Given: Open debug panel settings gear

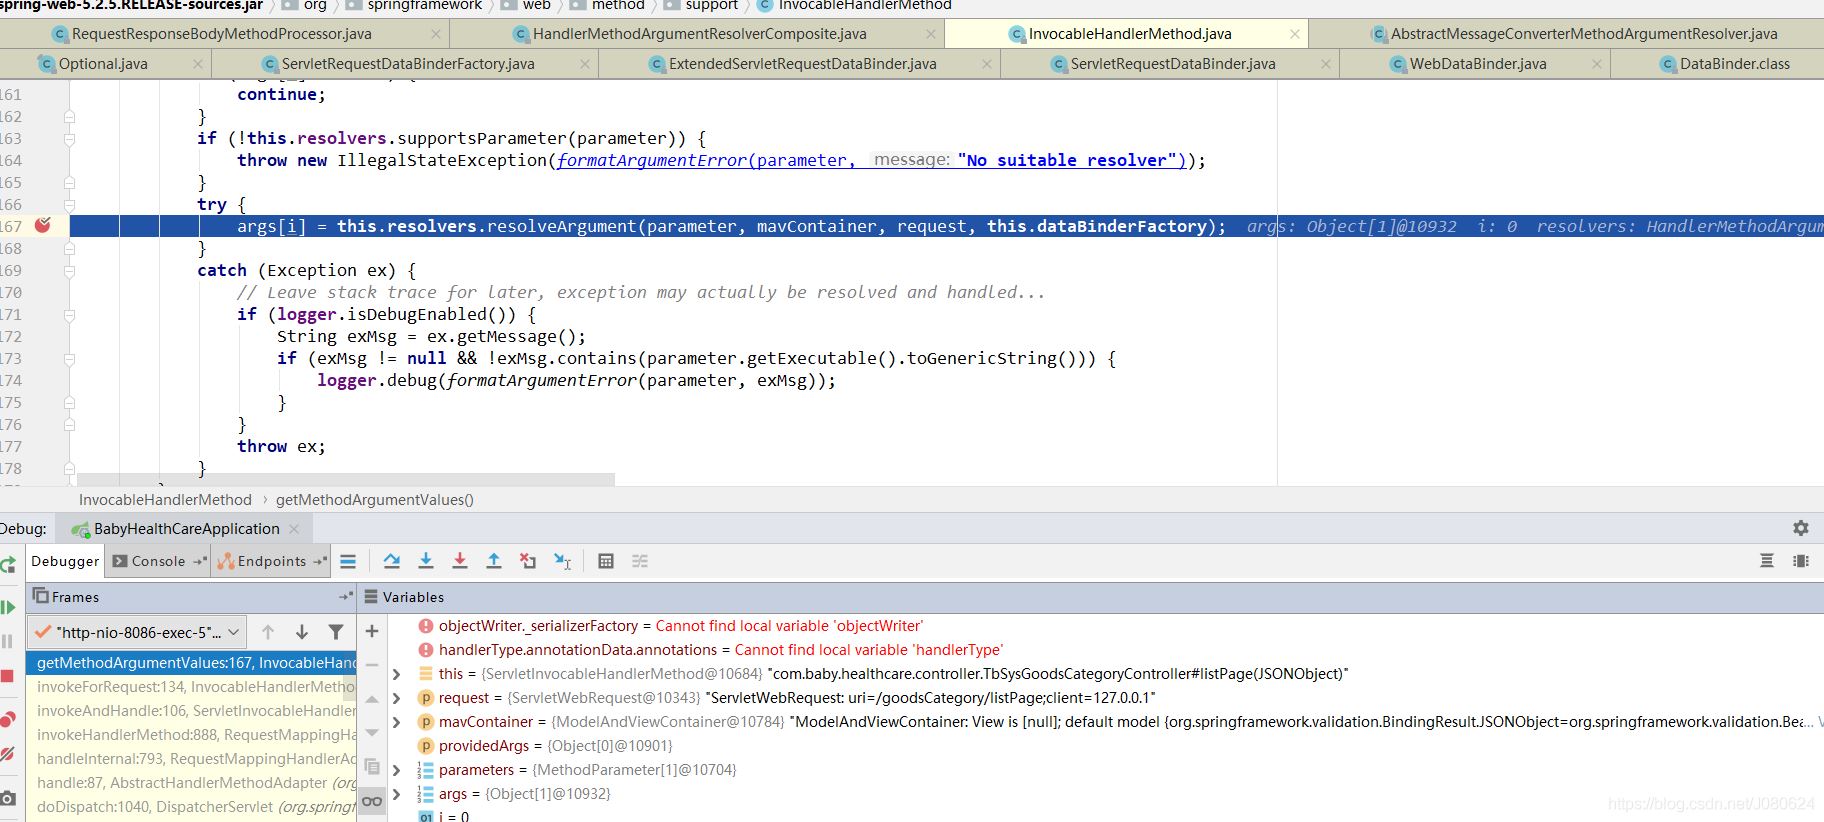Looking at the screenshot, I should (1800, 528).
